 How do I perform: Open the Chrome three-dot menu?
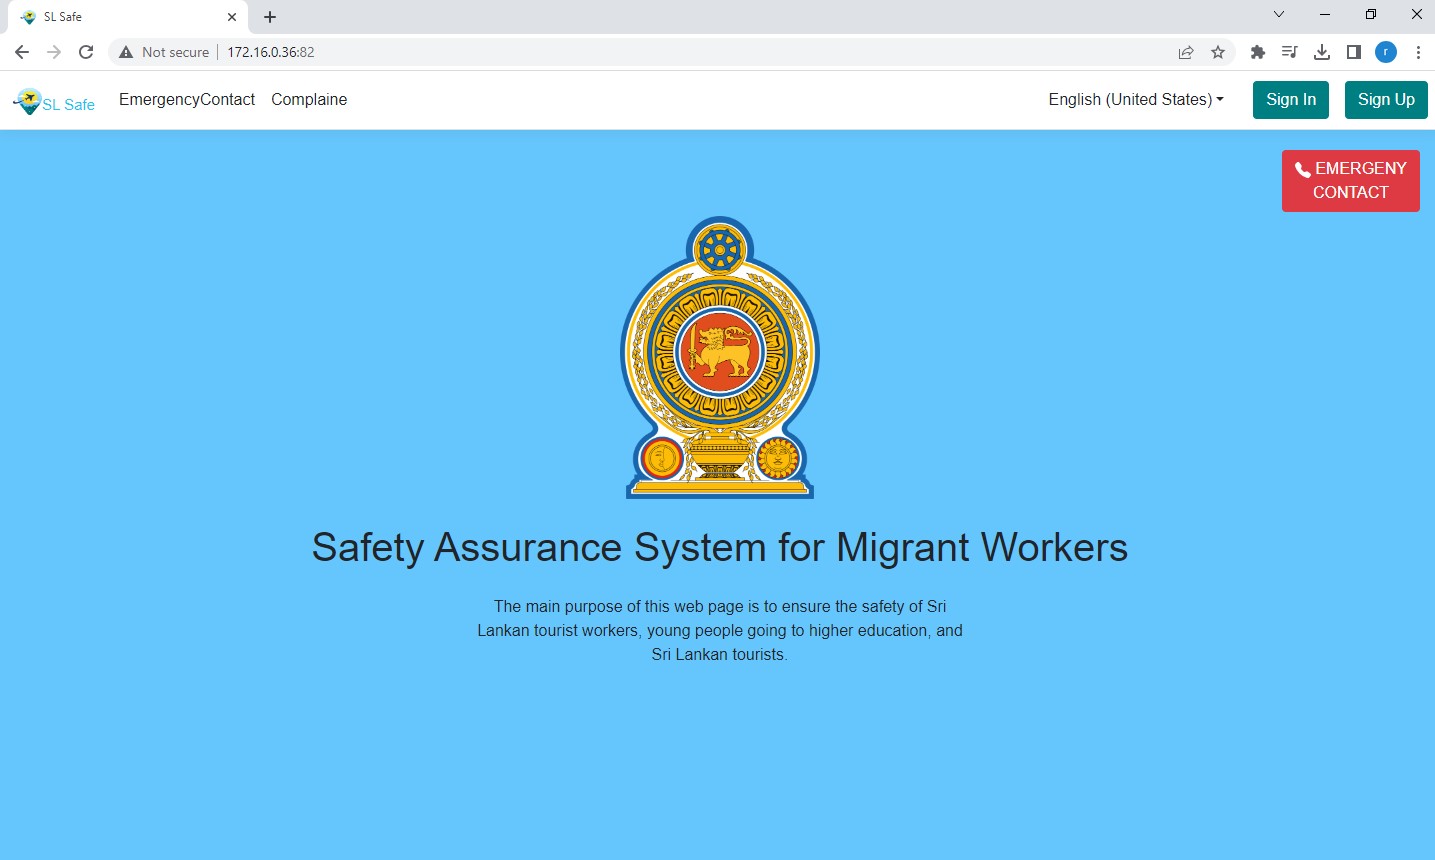(1418, 52)
